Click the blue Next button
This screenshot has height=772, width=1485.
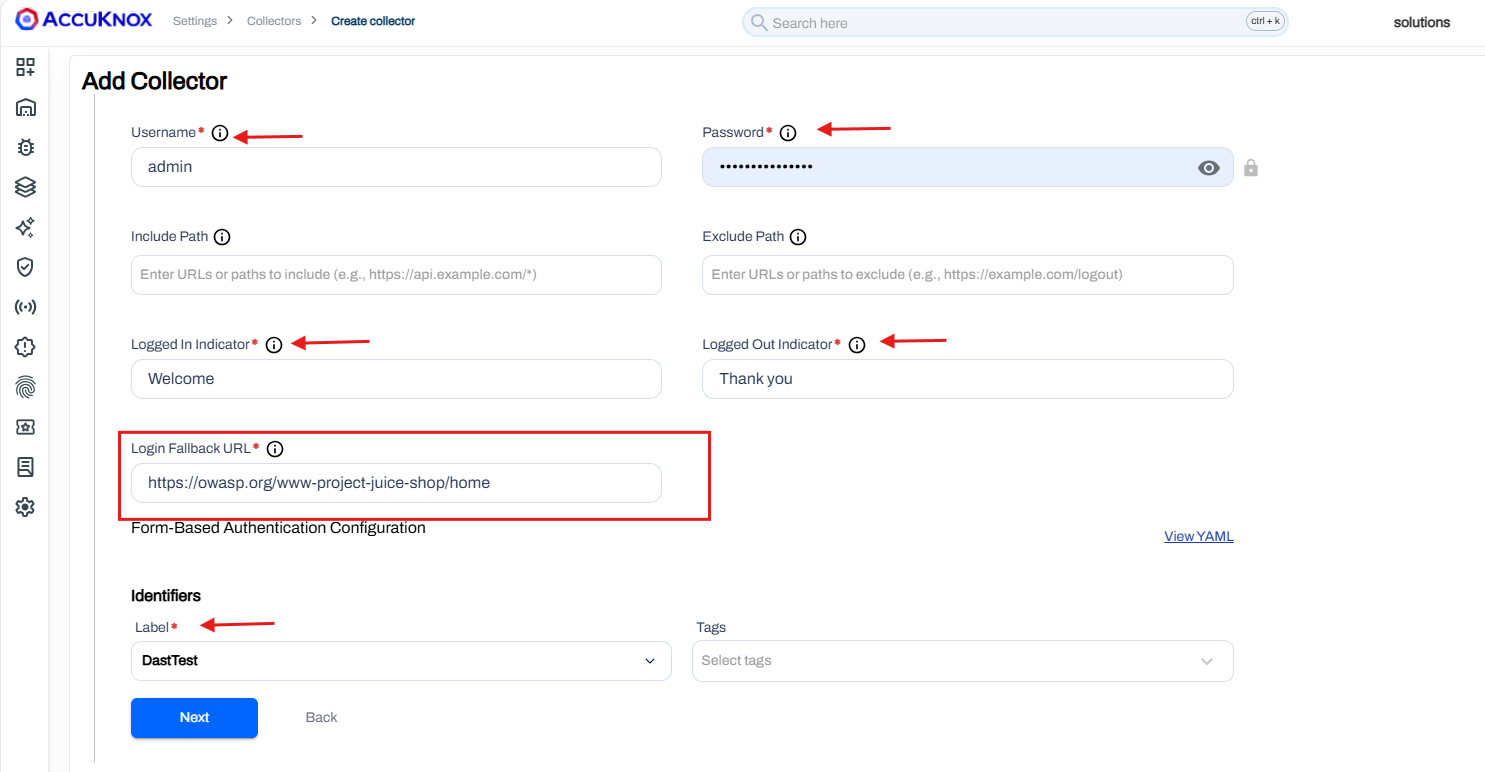click(x=194, y=718)
